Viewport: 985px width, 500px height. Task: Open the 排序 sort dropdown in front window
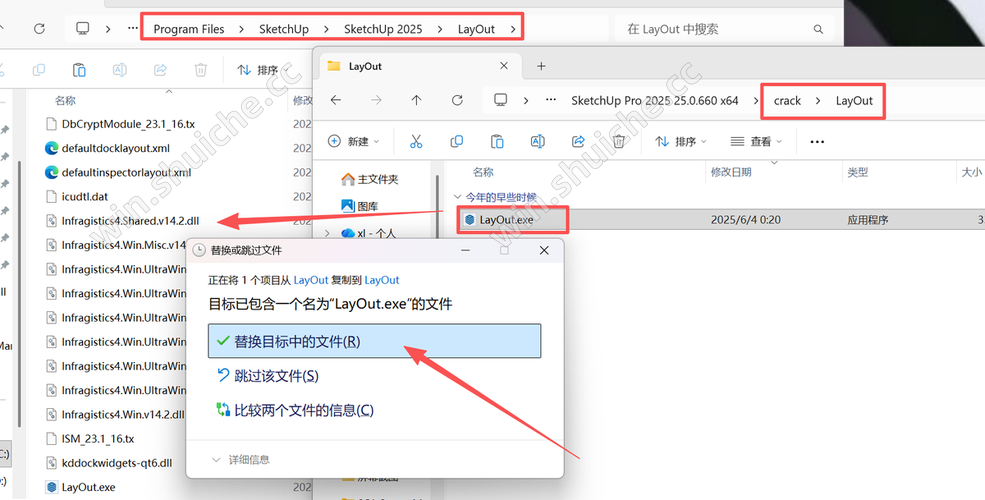coord(680,142)
